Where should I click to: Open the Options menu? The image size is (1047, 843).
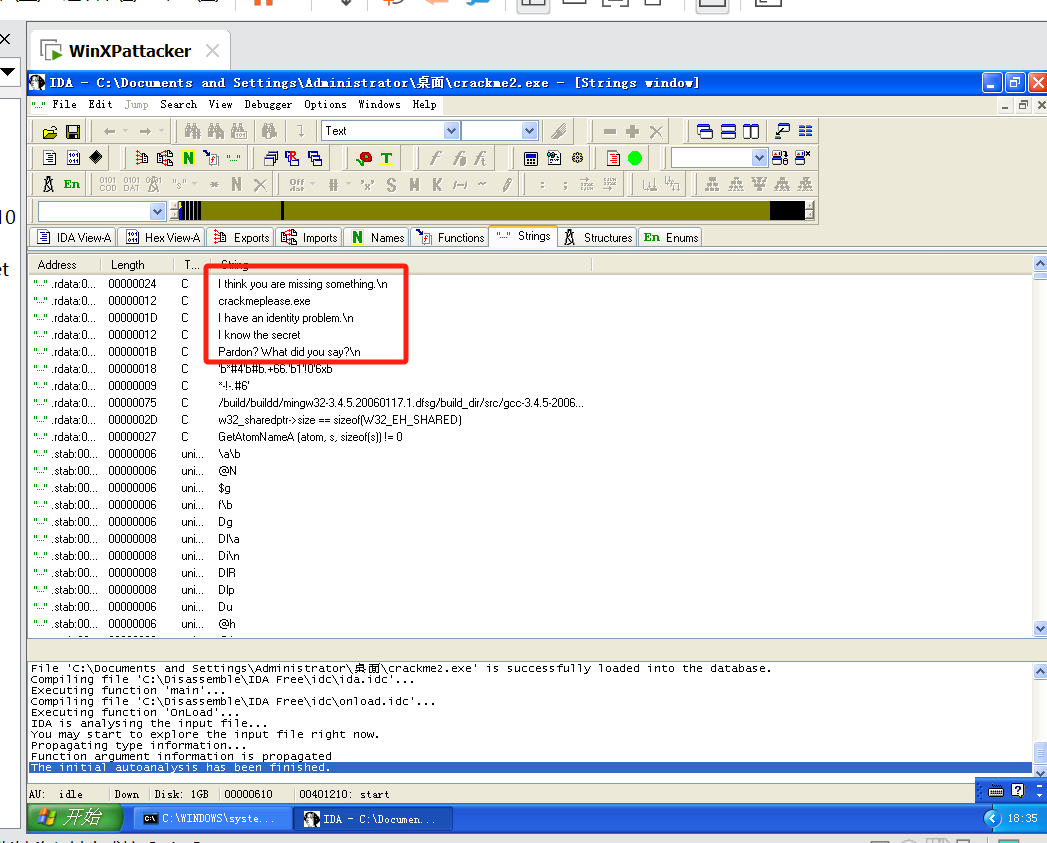coord(325,104)
